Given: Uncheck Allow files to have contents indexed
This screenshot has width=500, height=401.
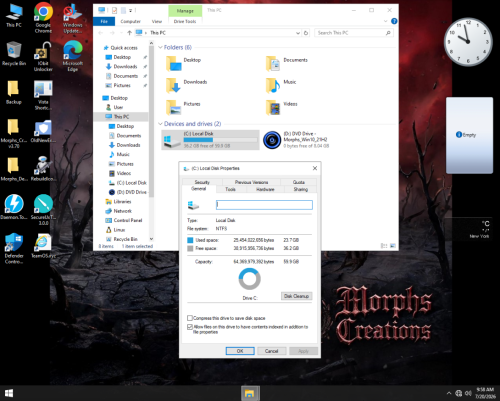Looking at the screenshot, I should (x=190, y=327).
